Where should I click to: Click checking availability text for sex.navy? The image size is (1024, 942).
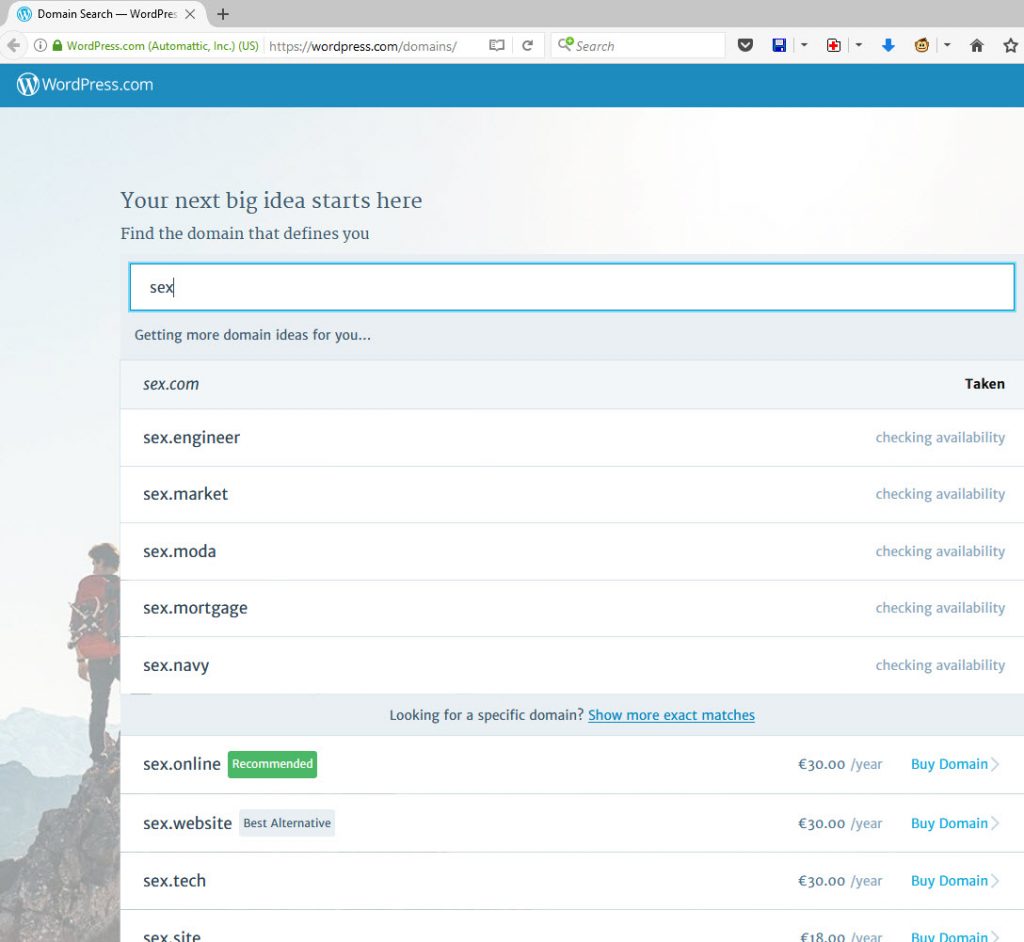tap(940, 666)
